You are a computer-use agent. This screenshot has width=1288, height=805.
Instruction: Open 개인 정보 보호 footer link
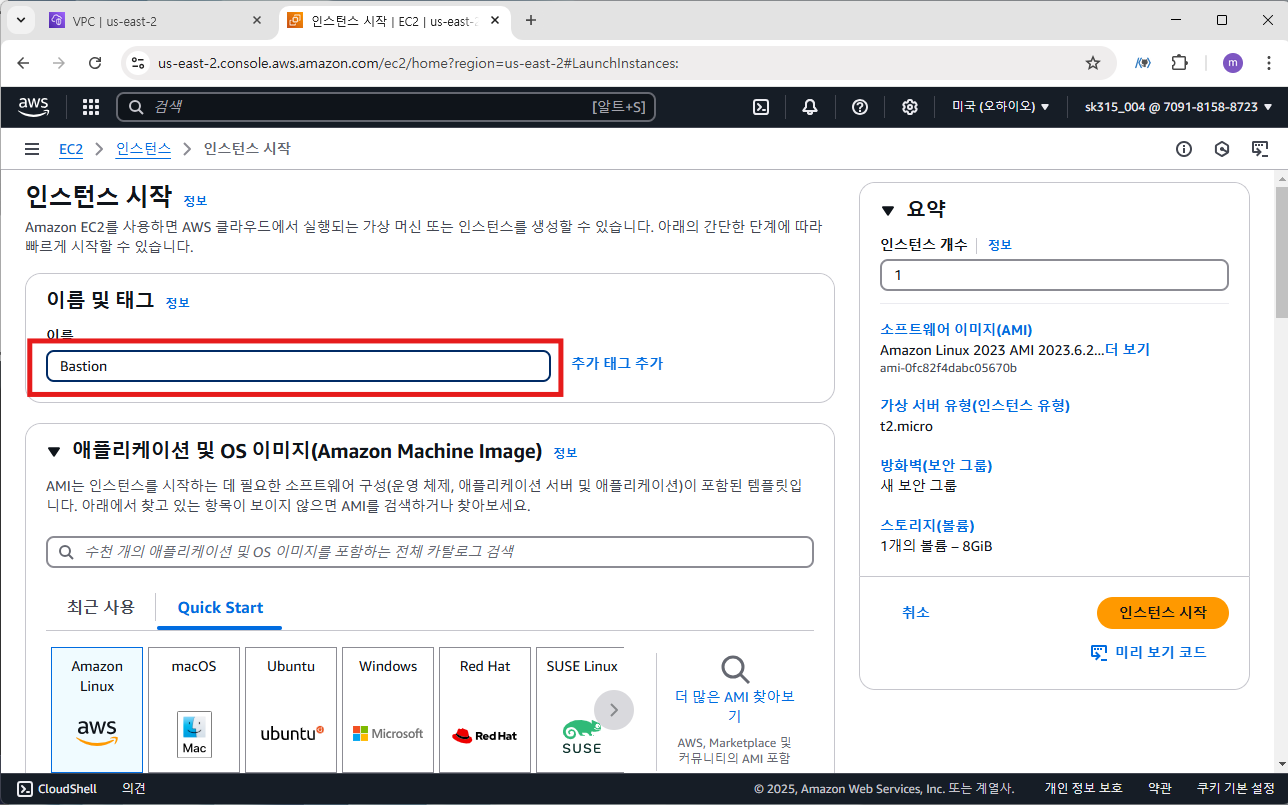pyautogui.click(x=1083, y=789)
